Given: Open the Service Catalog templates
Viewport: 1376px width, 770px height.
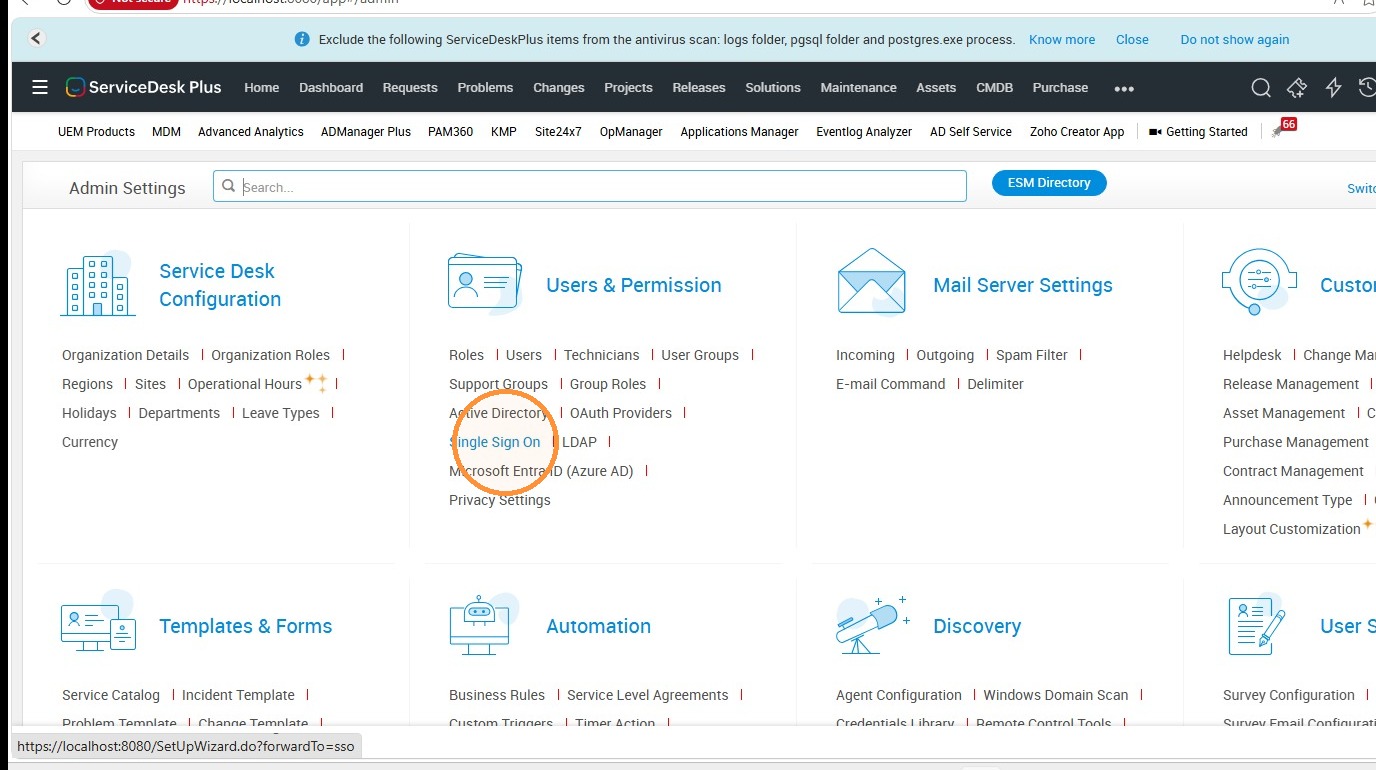Looking at the screenshot, I should (111, 695).
